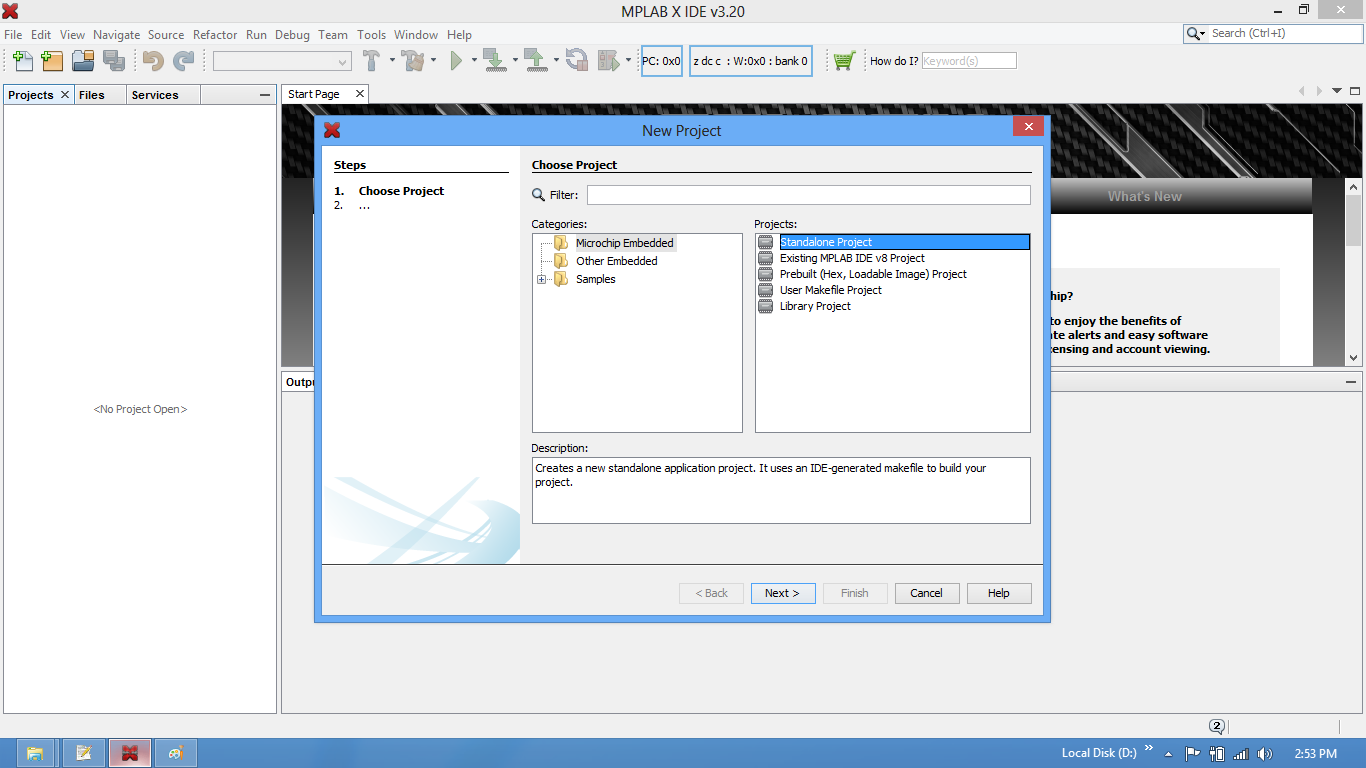Open the Window menu
The height and width of the screenshot is (768, 1366).
[x=416, y=34]
